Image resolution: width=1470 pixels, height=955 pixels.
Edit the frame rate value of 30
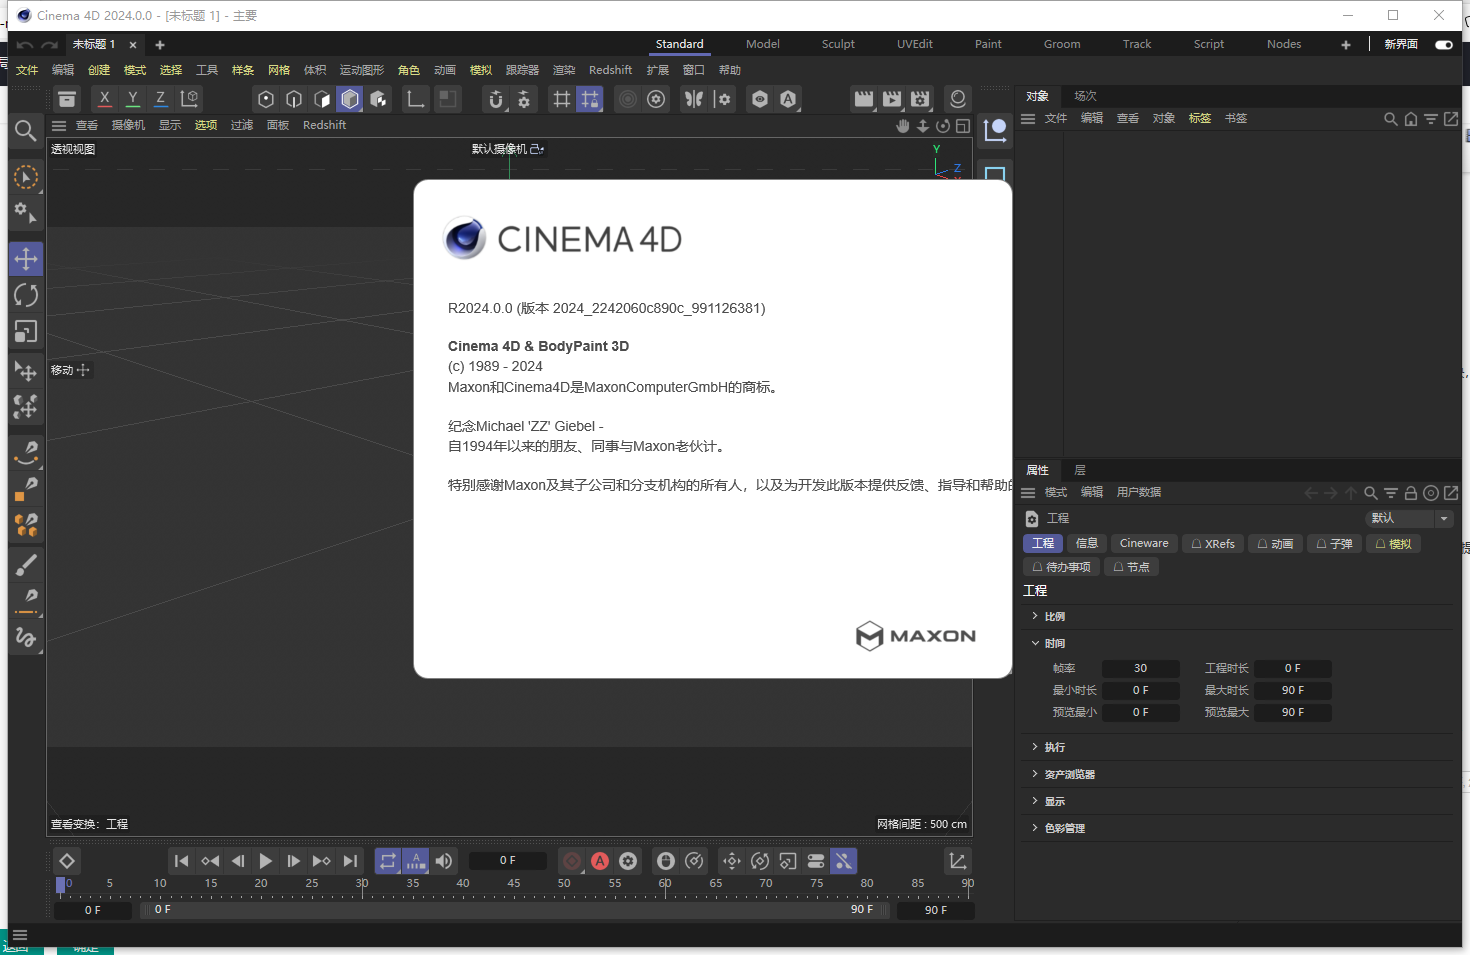tap(1140, 667)
